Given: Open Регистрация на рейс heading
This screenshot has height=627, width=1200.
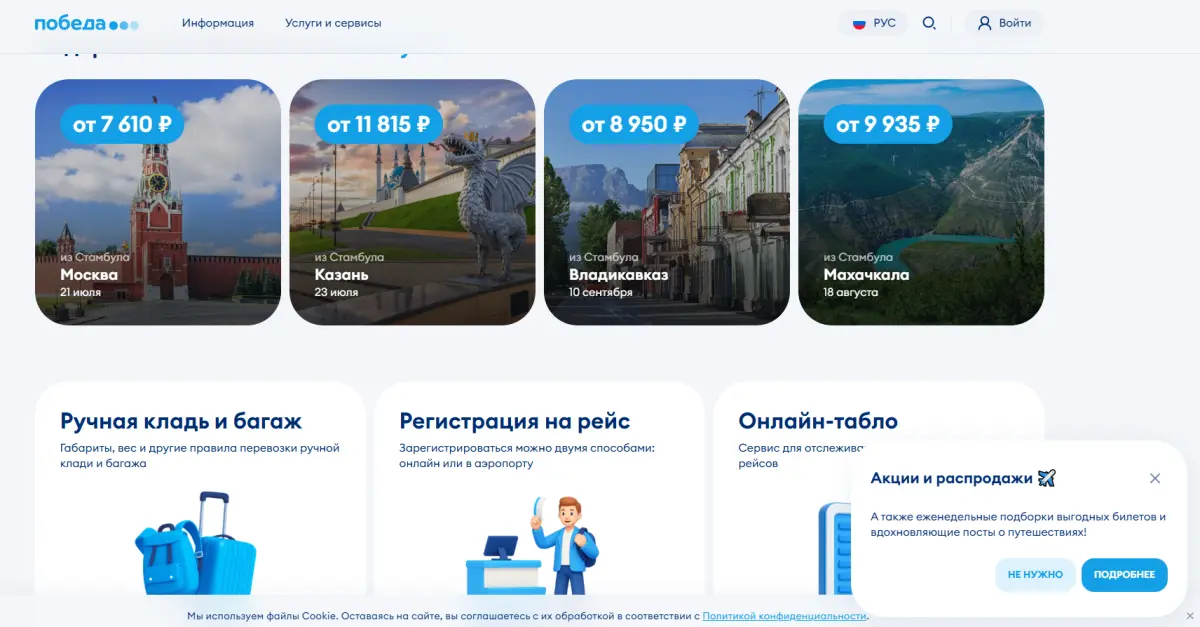Looking at the screenshot, I should pyautogui.click(x=514, y=421).
